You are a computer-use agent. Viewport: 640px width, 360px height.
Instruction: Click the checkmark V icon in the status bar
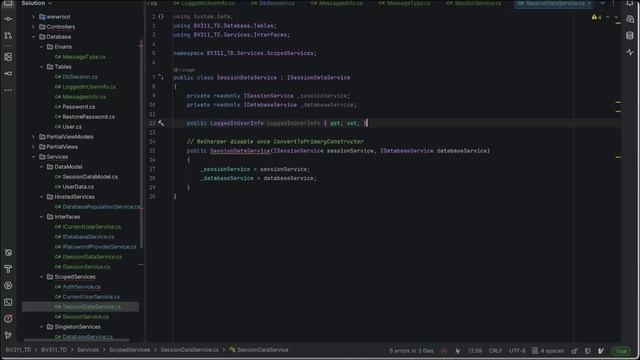coord(601,351)
